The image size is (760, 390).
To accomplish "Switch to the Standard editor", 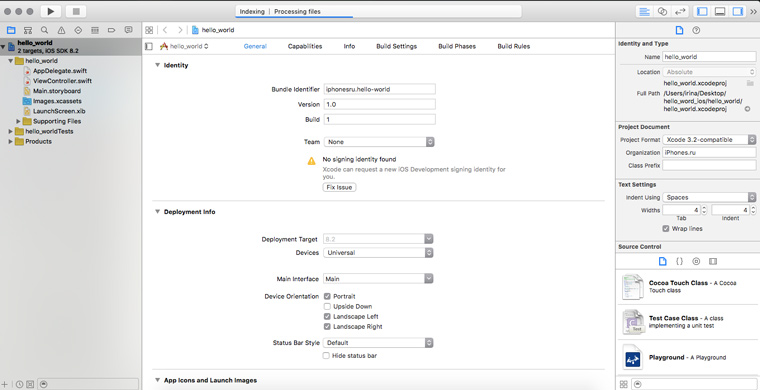I will [644, 12].
